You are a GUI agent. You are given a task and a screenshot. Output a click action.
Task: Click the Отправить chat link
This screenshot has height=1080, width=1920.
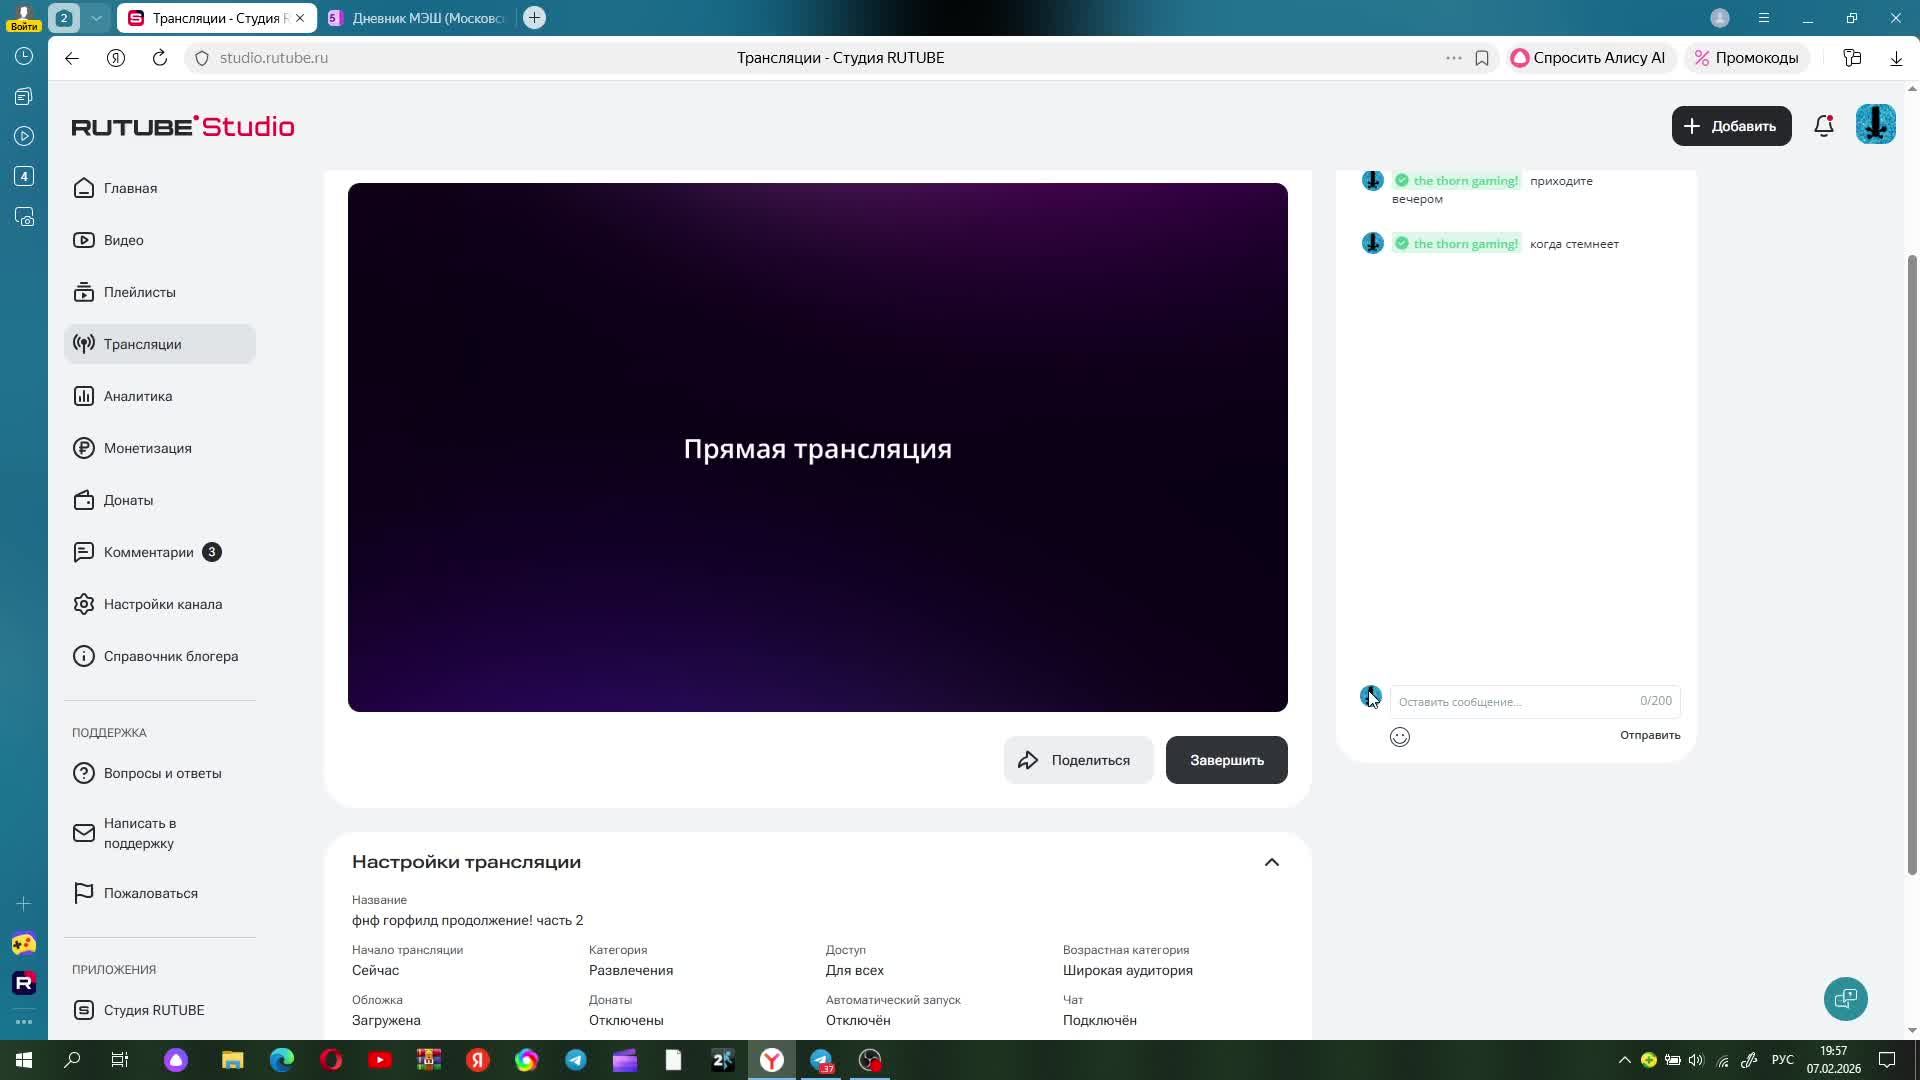tap(1649, 735)
